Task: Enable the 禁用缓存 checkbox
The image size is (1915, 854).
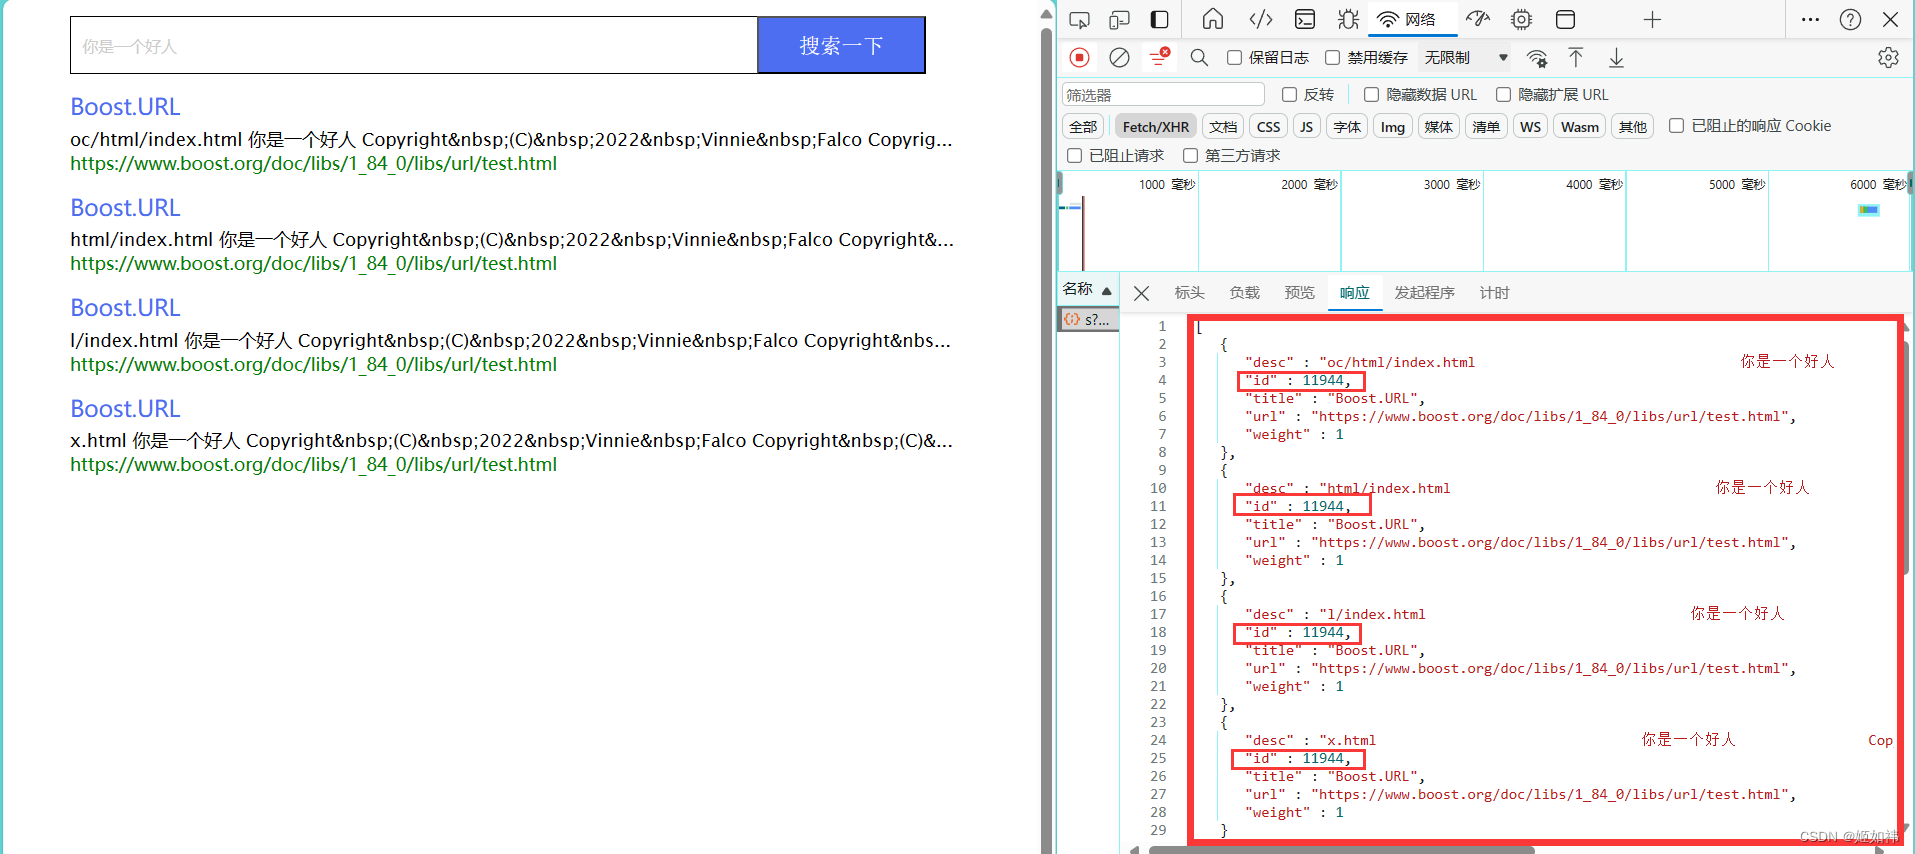Action: pyautogui.click(x=1332, y=58)
